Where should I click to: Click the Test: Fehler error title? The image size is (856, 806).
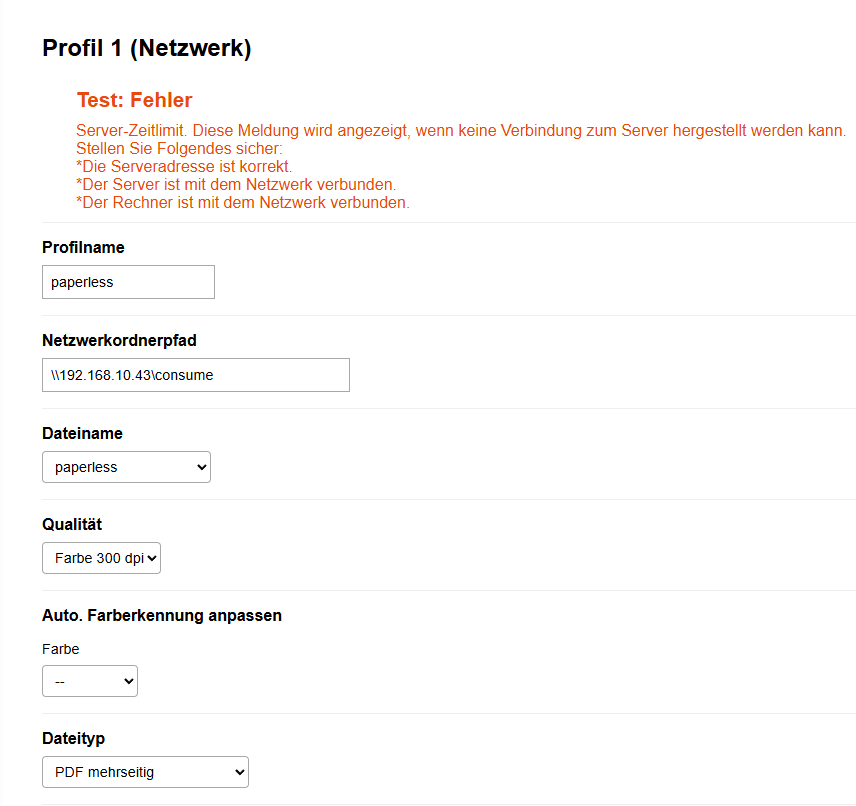click(x=134, y=100)
